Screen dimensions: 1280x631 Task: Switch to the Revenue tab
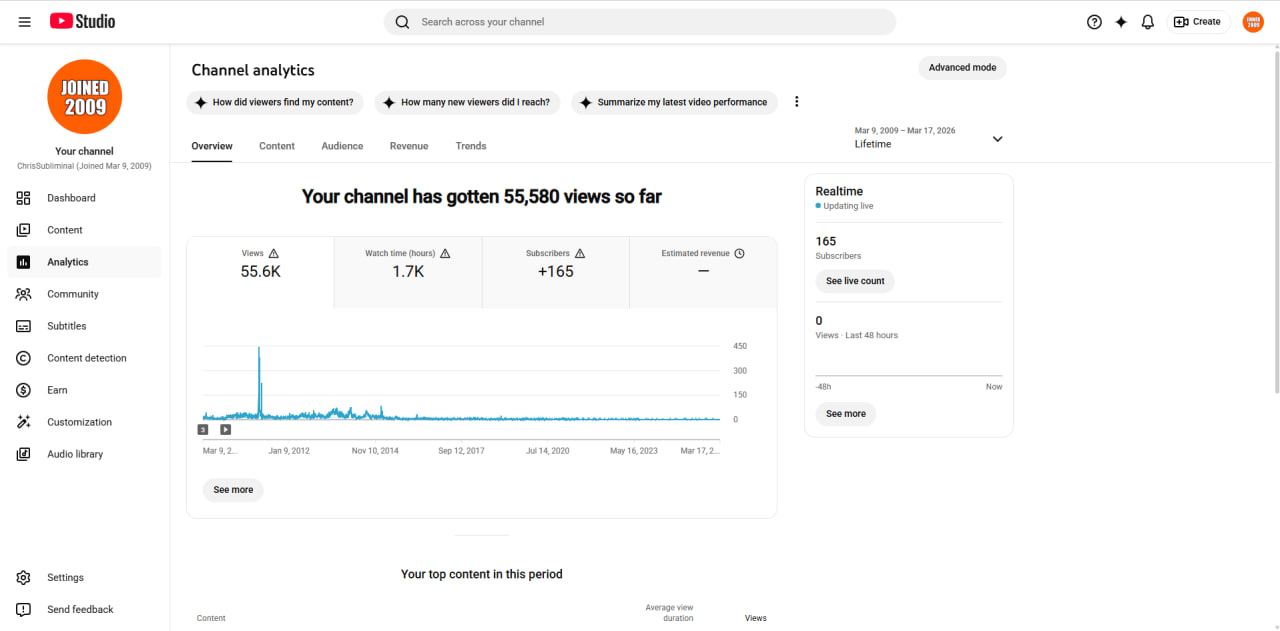click(x=409, y=146)
